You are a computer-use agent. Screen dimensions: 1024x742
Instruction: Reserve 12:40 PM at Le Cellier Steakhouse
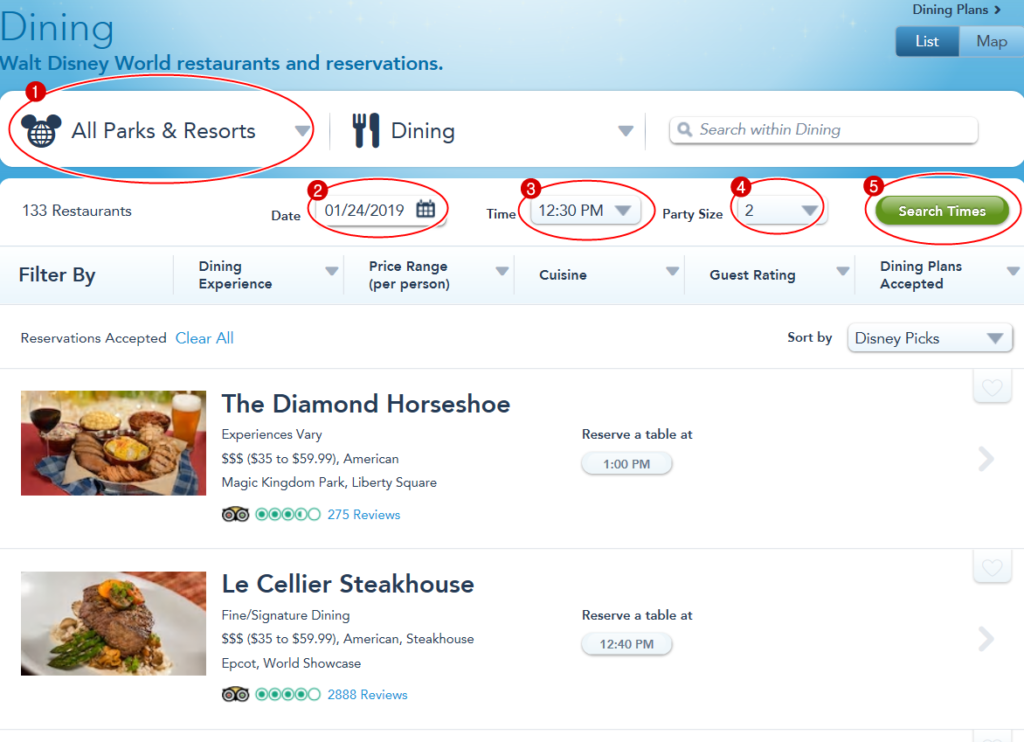coord(626,644)
